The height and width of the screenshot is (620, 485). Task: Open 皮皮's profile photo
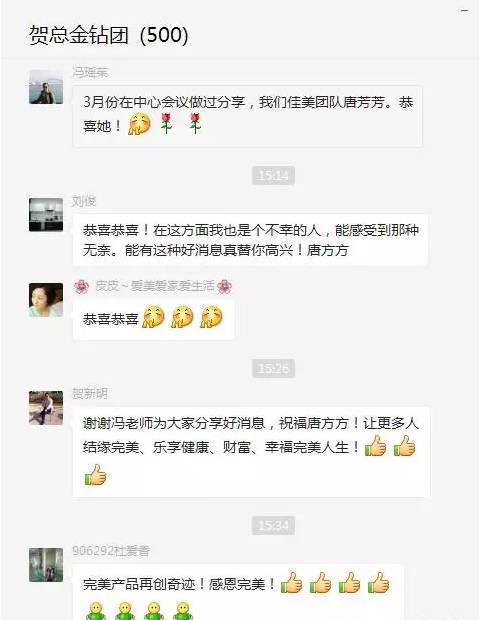pyautogui.click(x=46, y=300)
